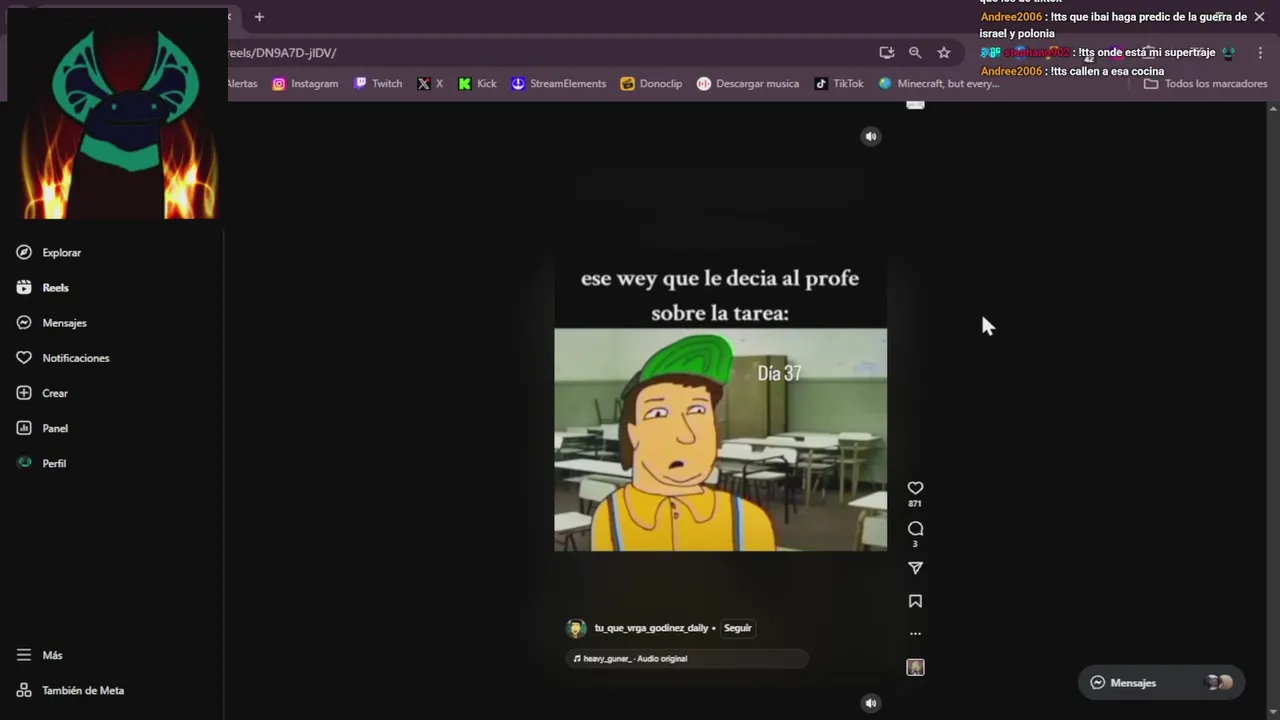Screen dimensions: 1280x720
Task: Click the audio thumbnail beside the reel
Action: 915,667
